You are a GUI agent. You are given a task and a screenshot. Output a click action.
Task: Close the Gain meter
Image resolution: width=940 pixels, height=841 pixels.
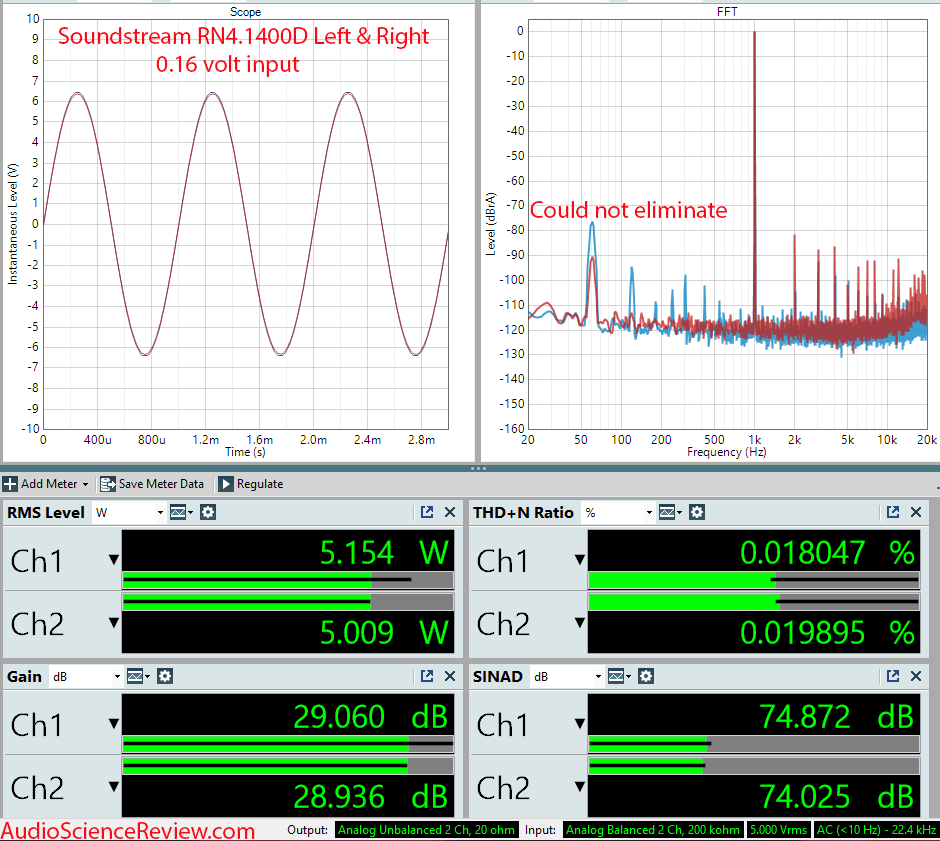coord(450,676)
